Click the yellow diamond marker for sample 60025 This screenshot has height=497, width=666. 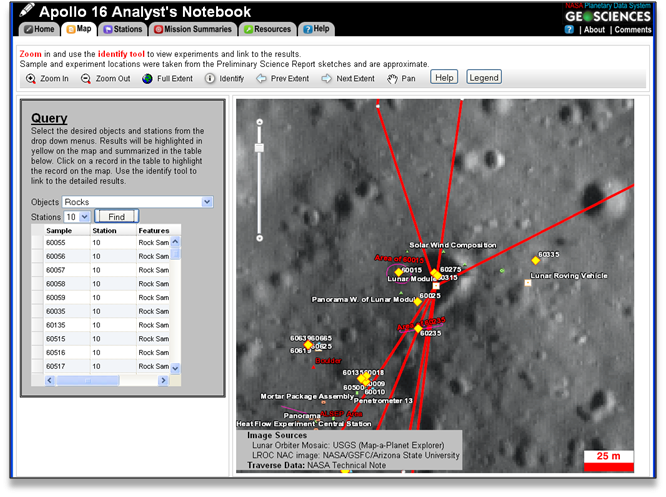(418, 302)
